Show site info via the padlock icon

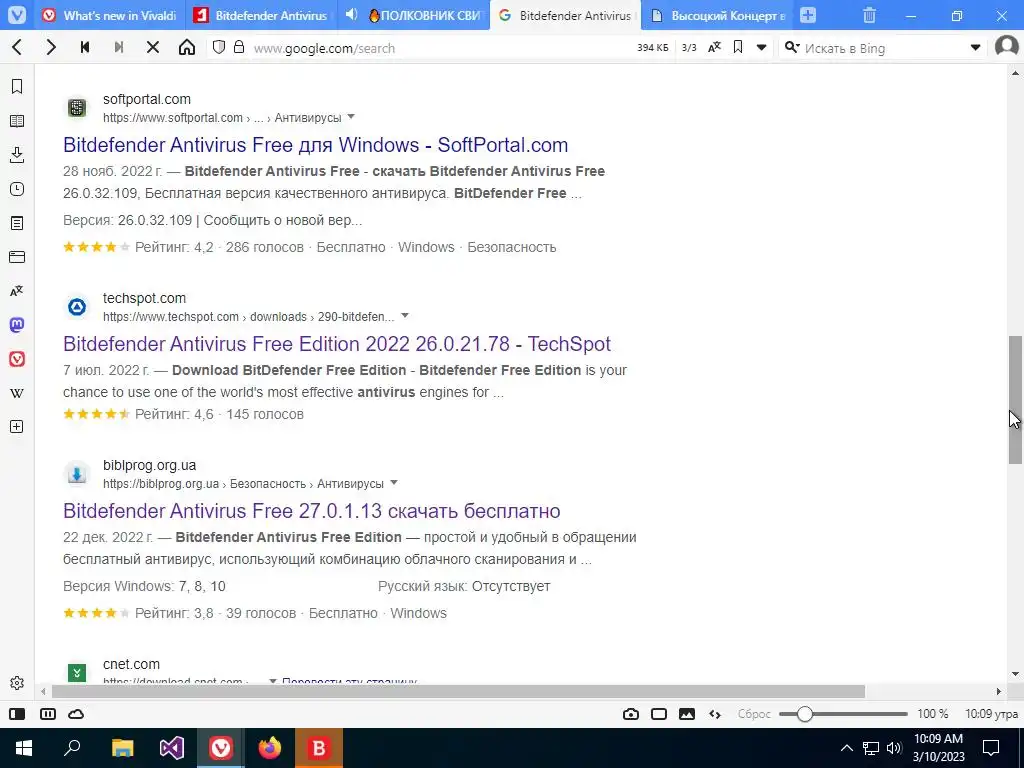point(239,47)
